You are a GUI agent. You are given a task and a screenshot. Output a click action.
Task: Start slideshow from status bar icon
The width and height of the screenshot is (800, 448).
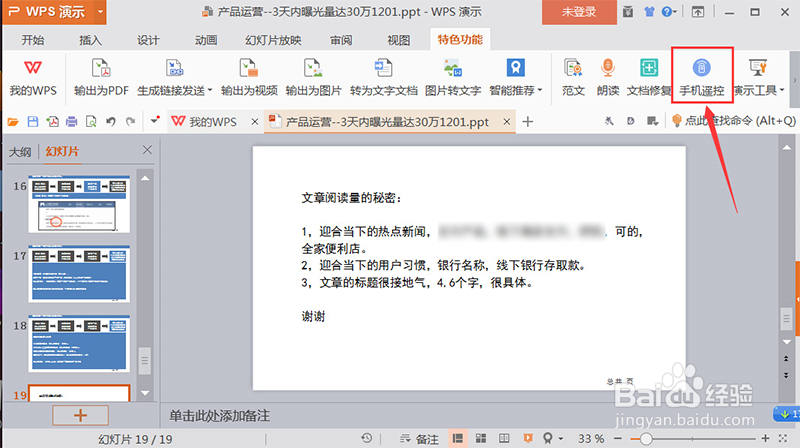[x=528, y=438]
